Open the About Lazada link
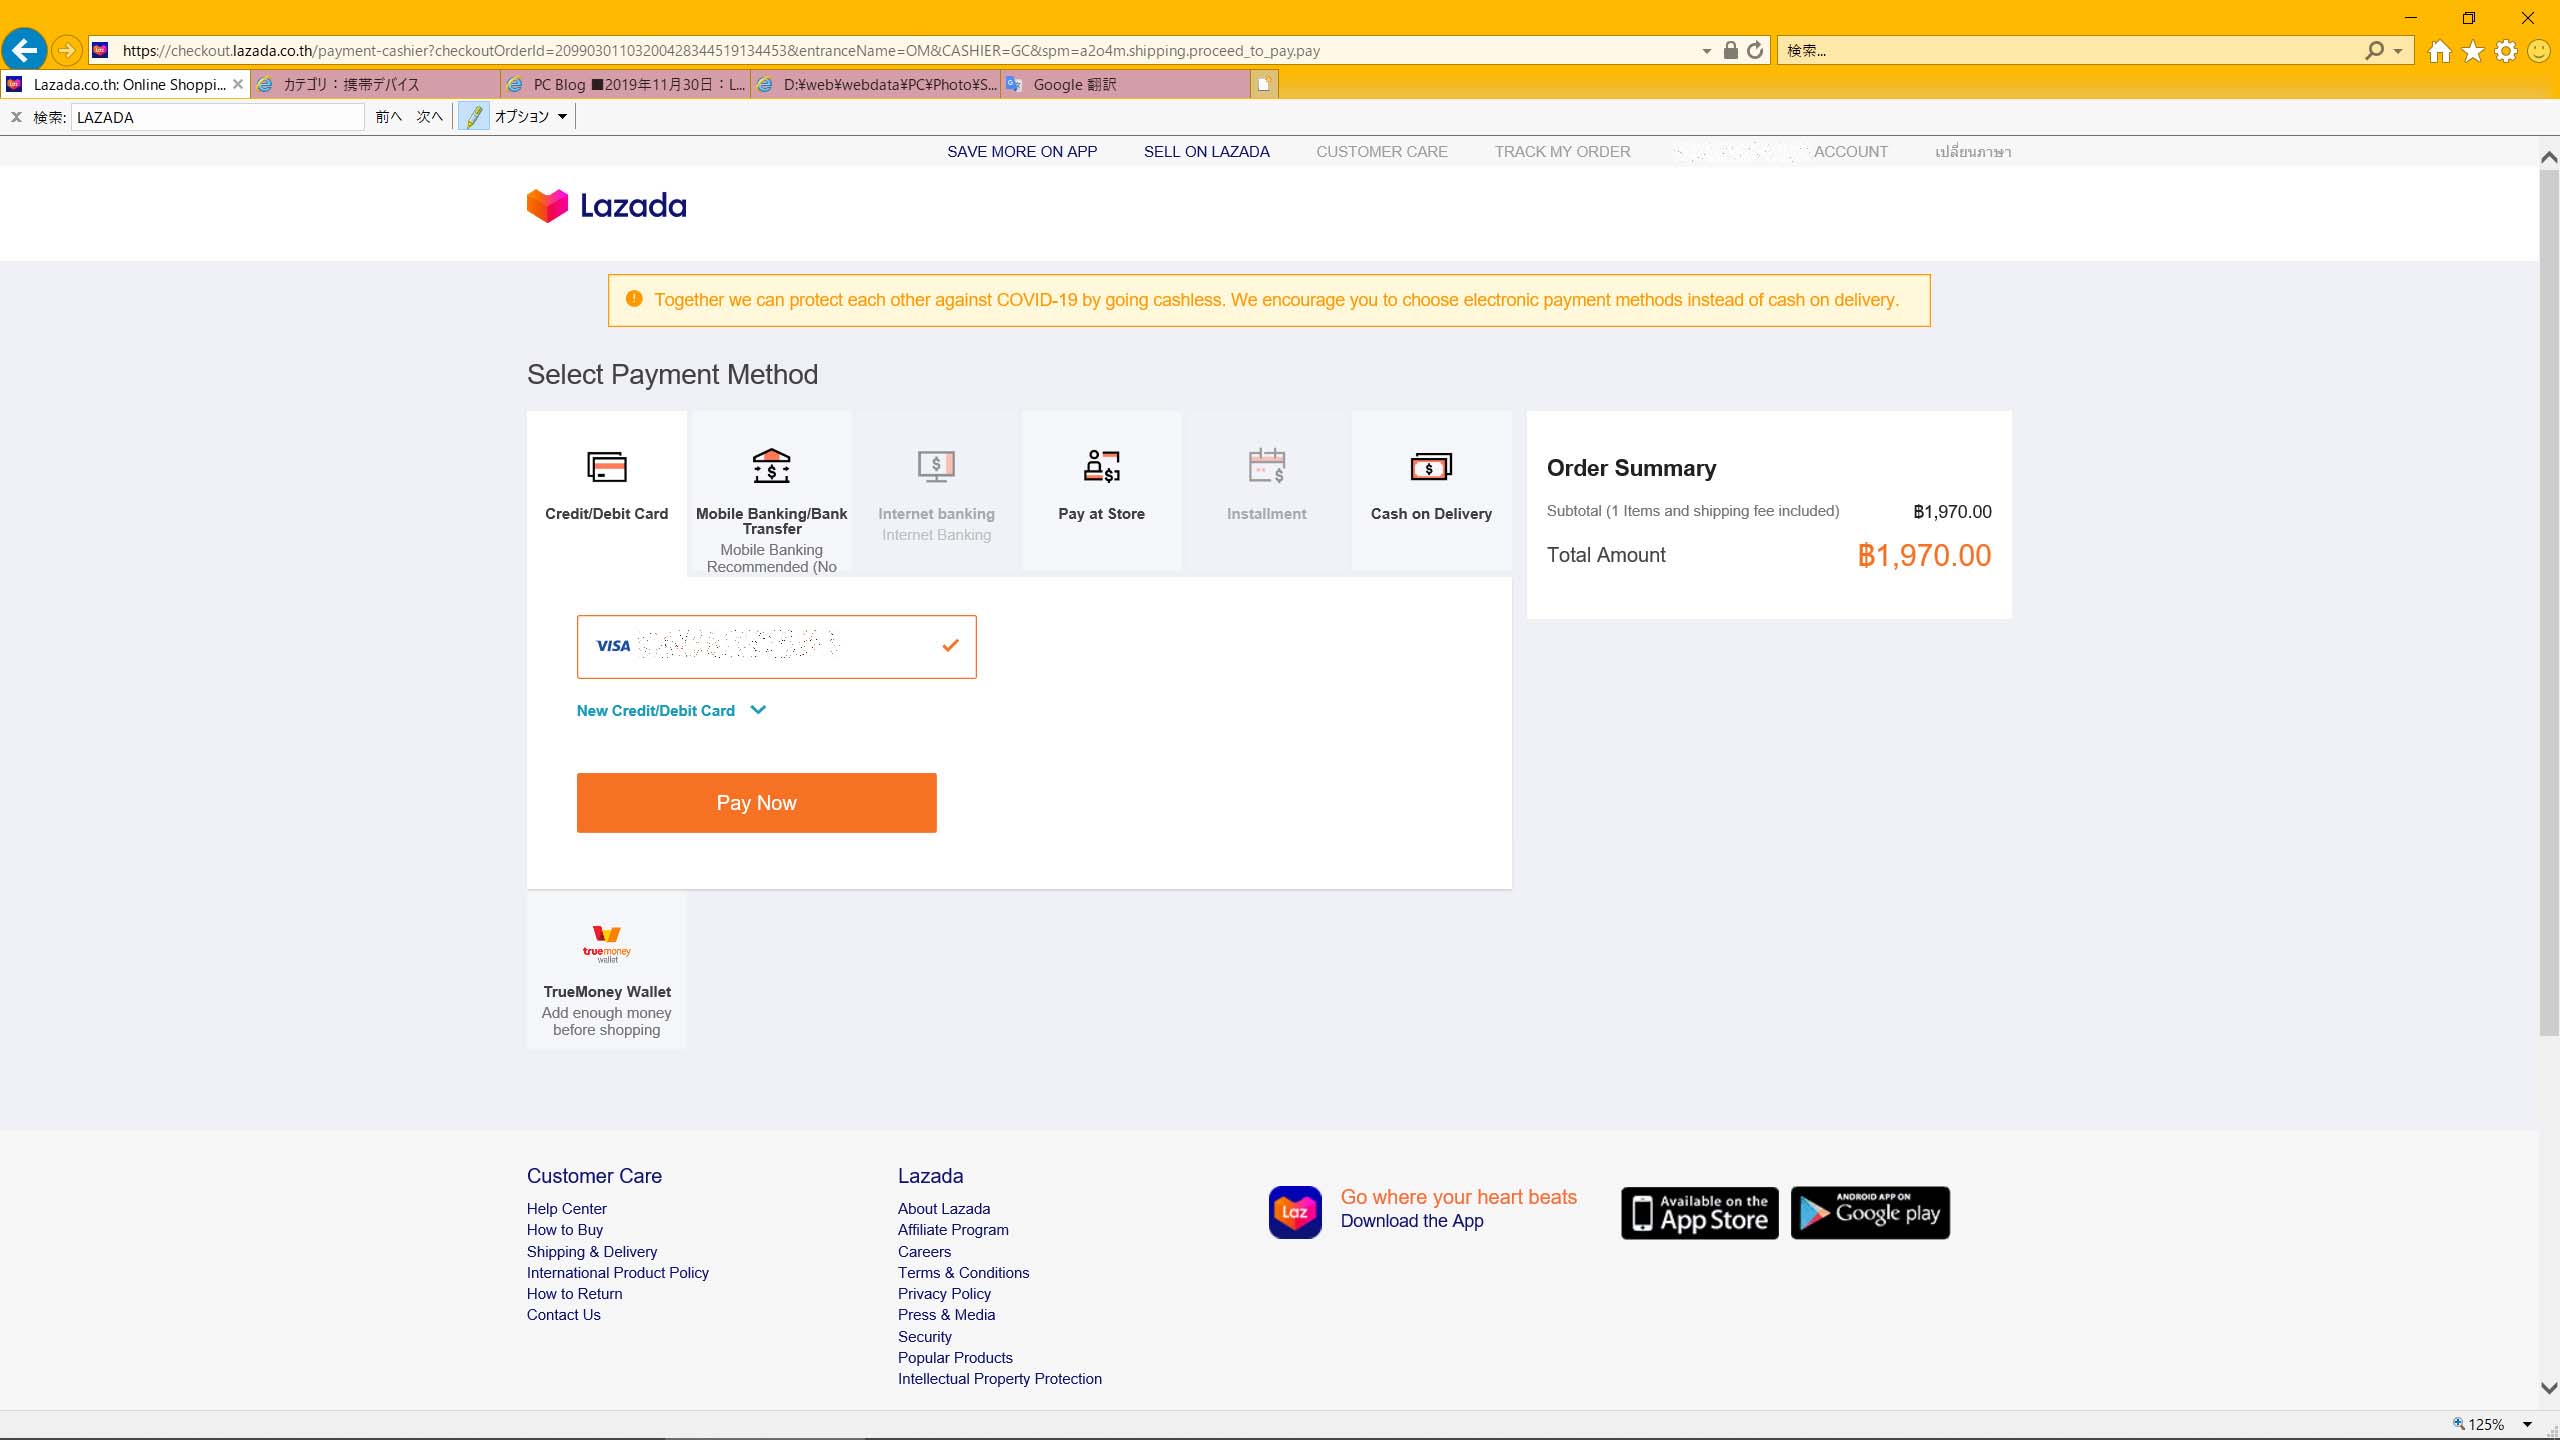The width and height of the screenshot is (2560, 1440). coord(944,1209)
